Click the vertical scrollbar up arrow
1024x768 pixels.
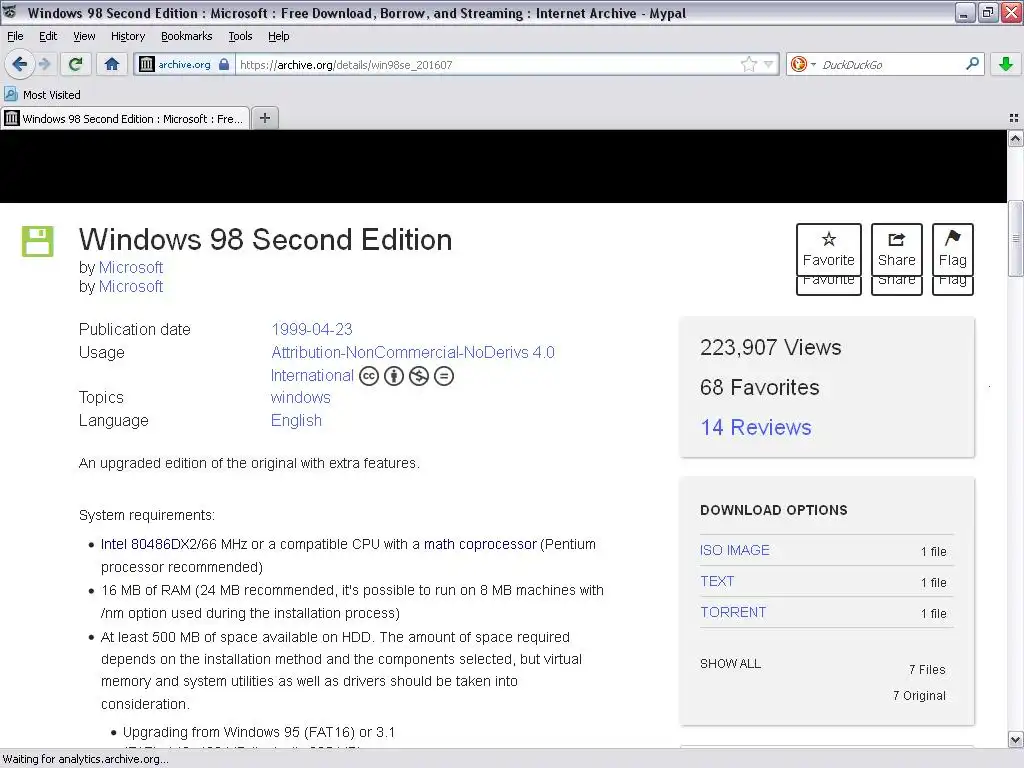[x=1016, y=138]
